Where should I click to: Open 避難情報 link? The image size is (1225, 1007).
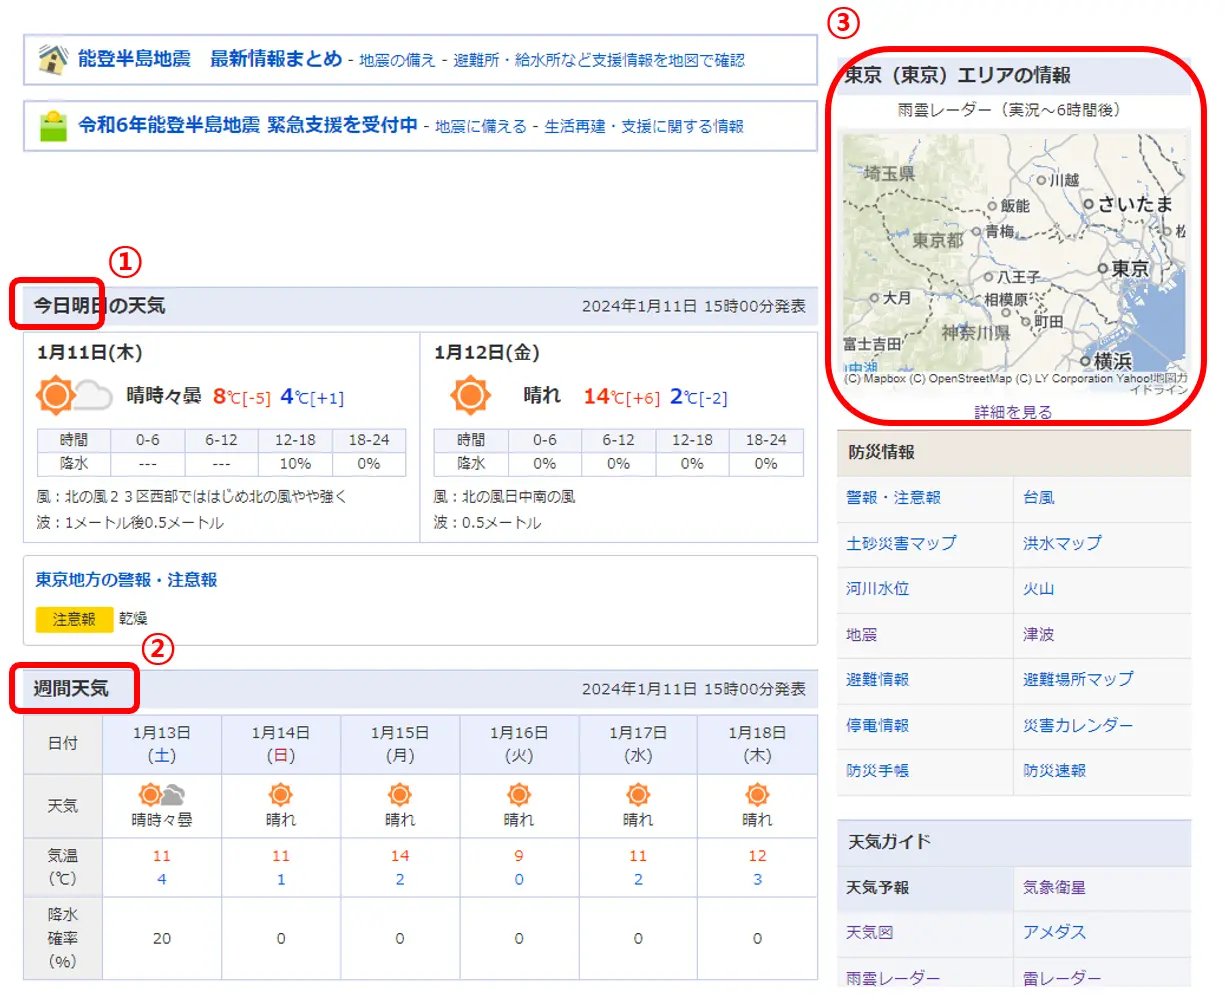877,680
